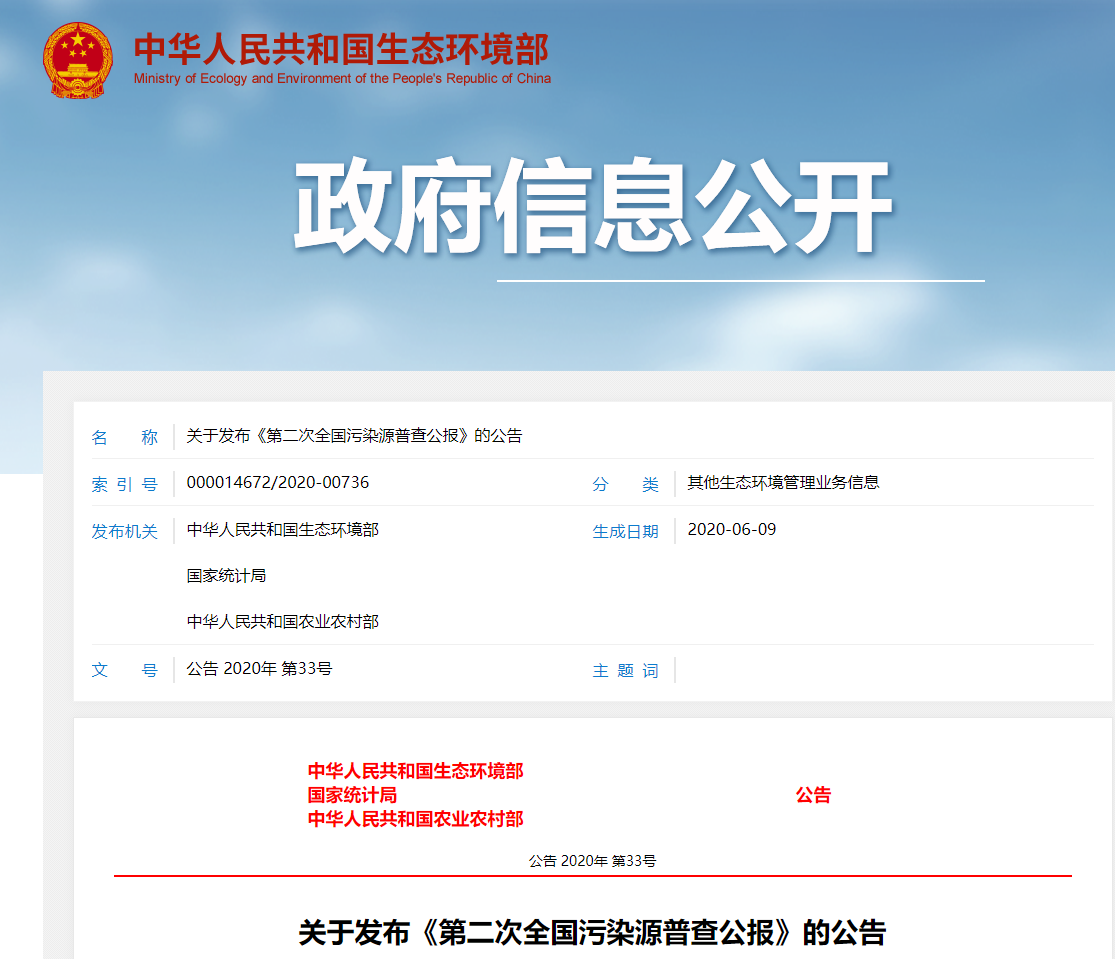Select issuing agency 国家统计局 in table

(x=226, y=575)
